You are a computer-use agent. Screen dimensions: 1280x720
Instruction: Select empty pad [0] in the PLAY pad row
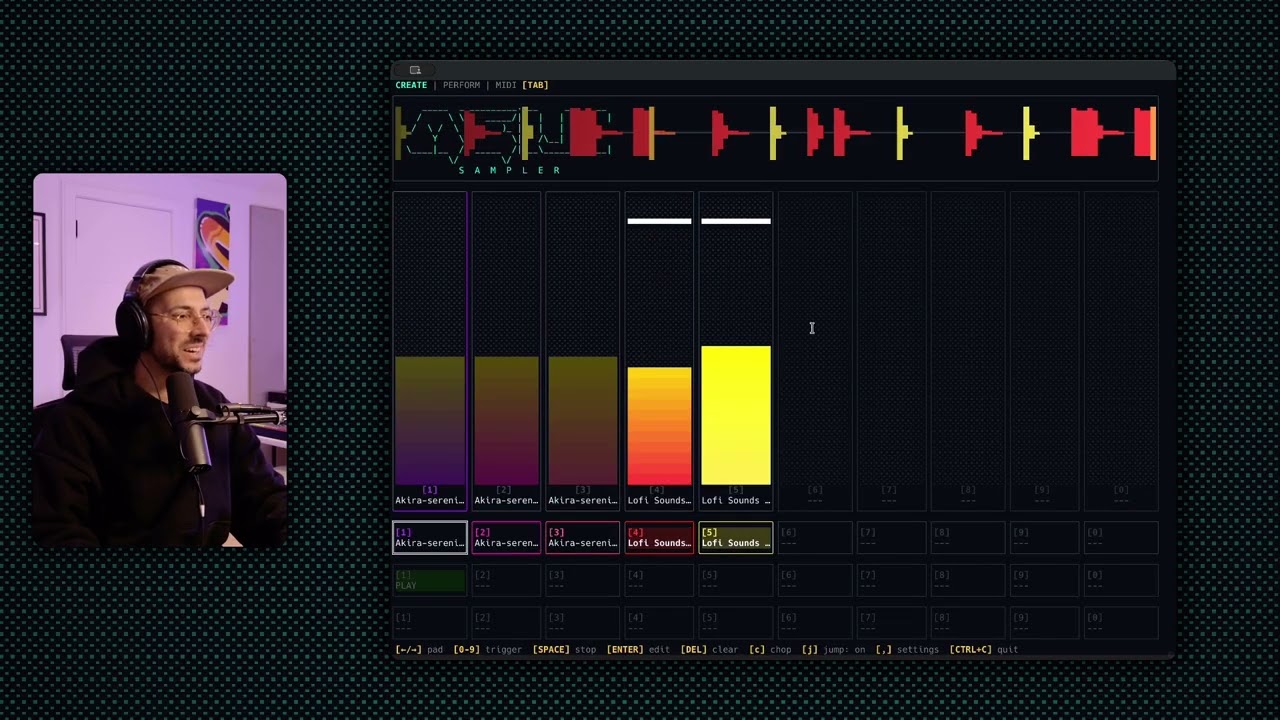[x=1121, y=580]
